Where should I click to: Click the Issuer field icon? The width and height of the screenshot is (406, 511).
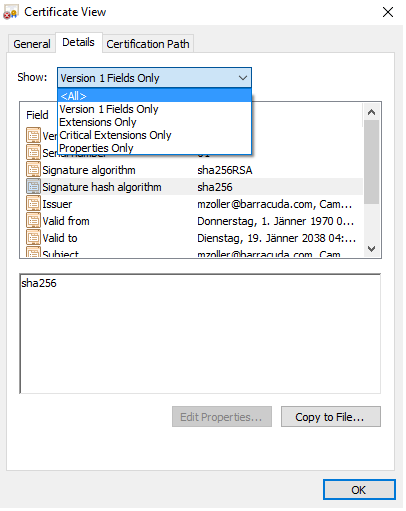[x=33, y=204]
